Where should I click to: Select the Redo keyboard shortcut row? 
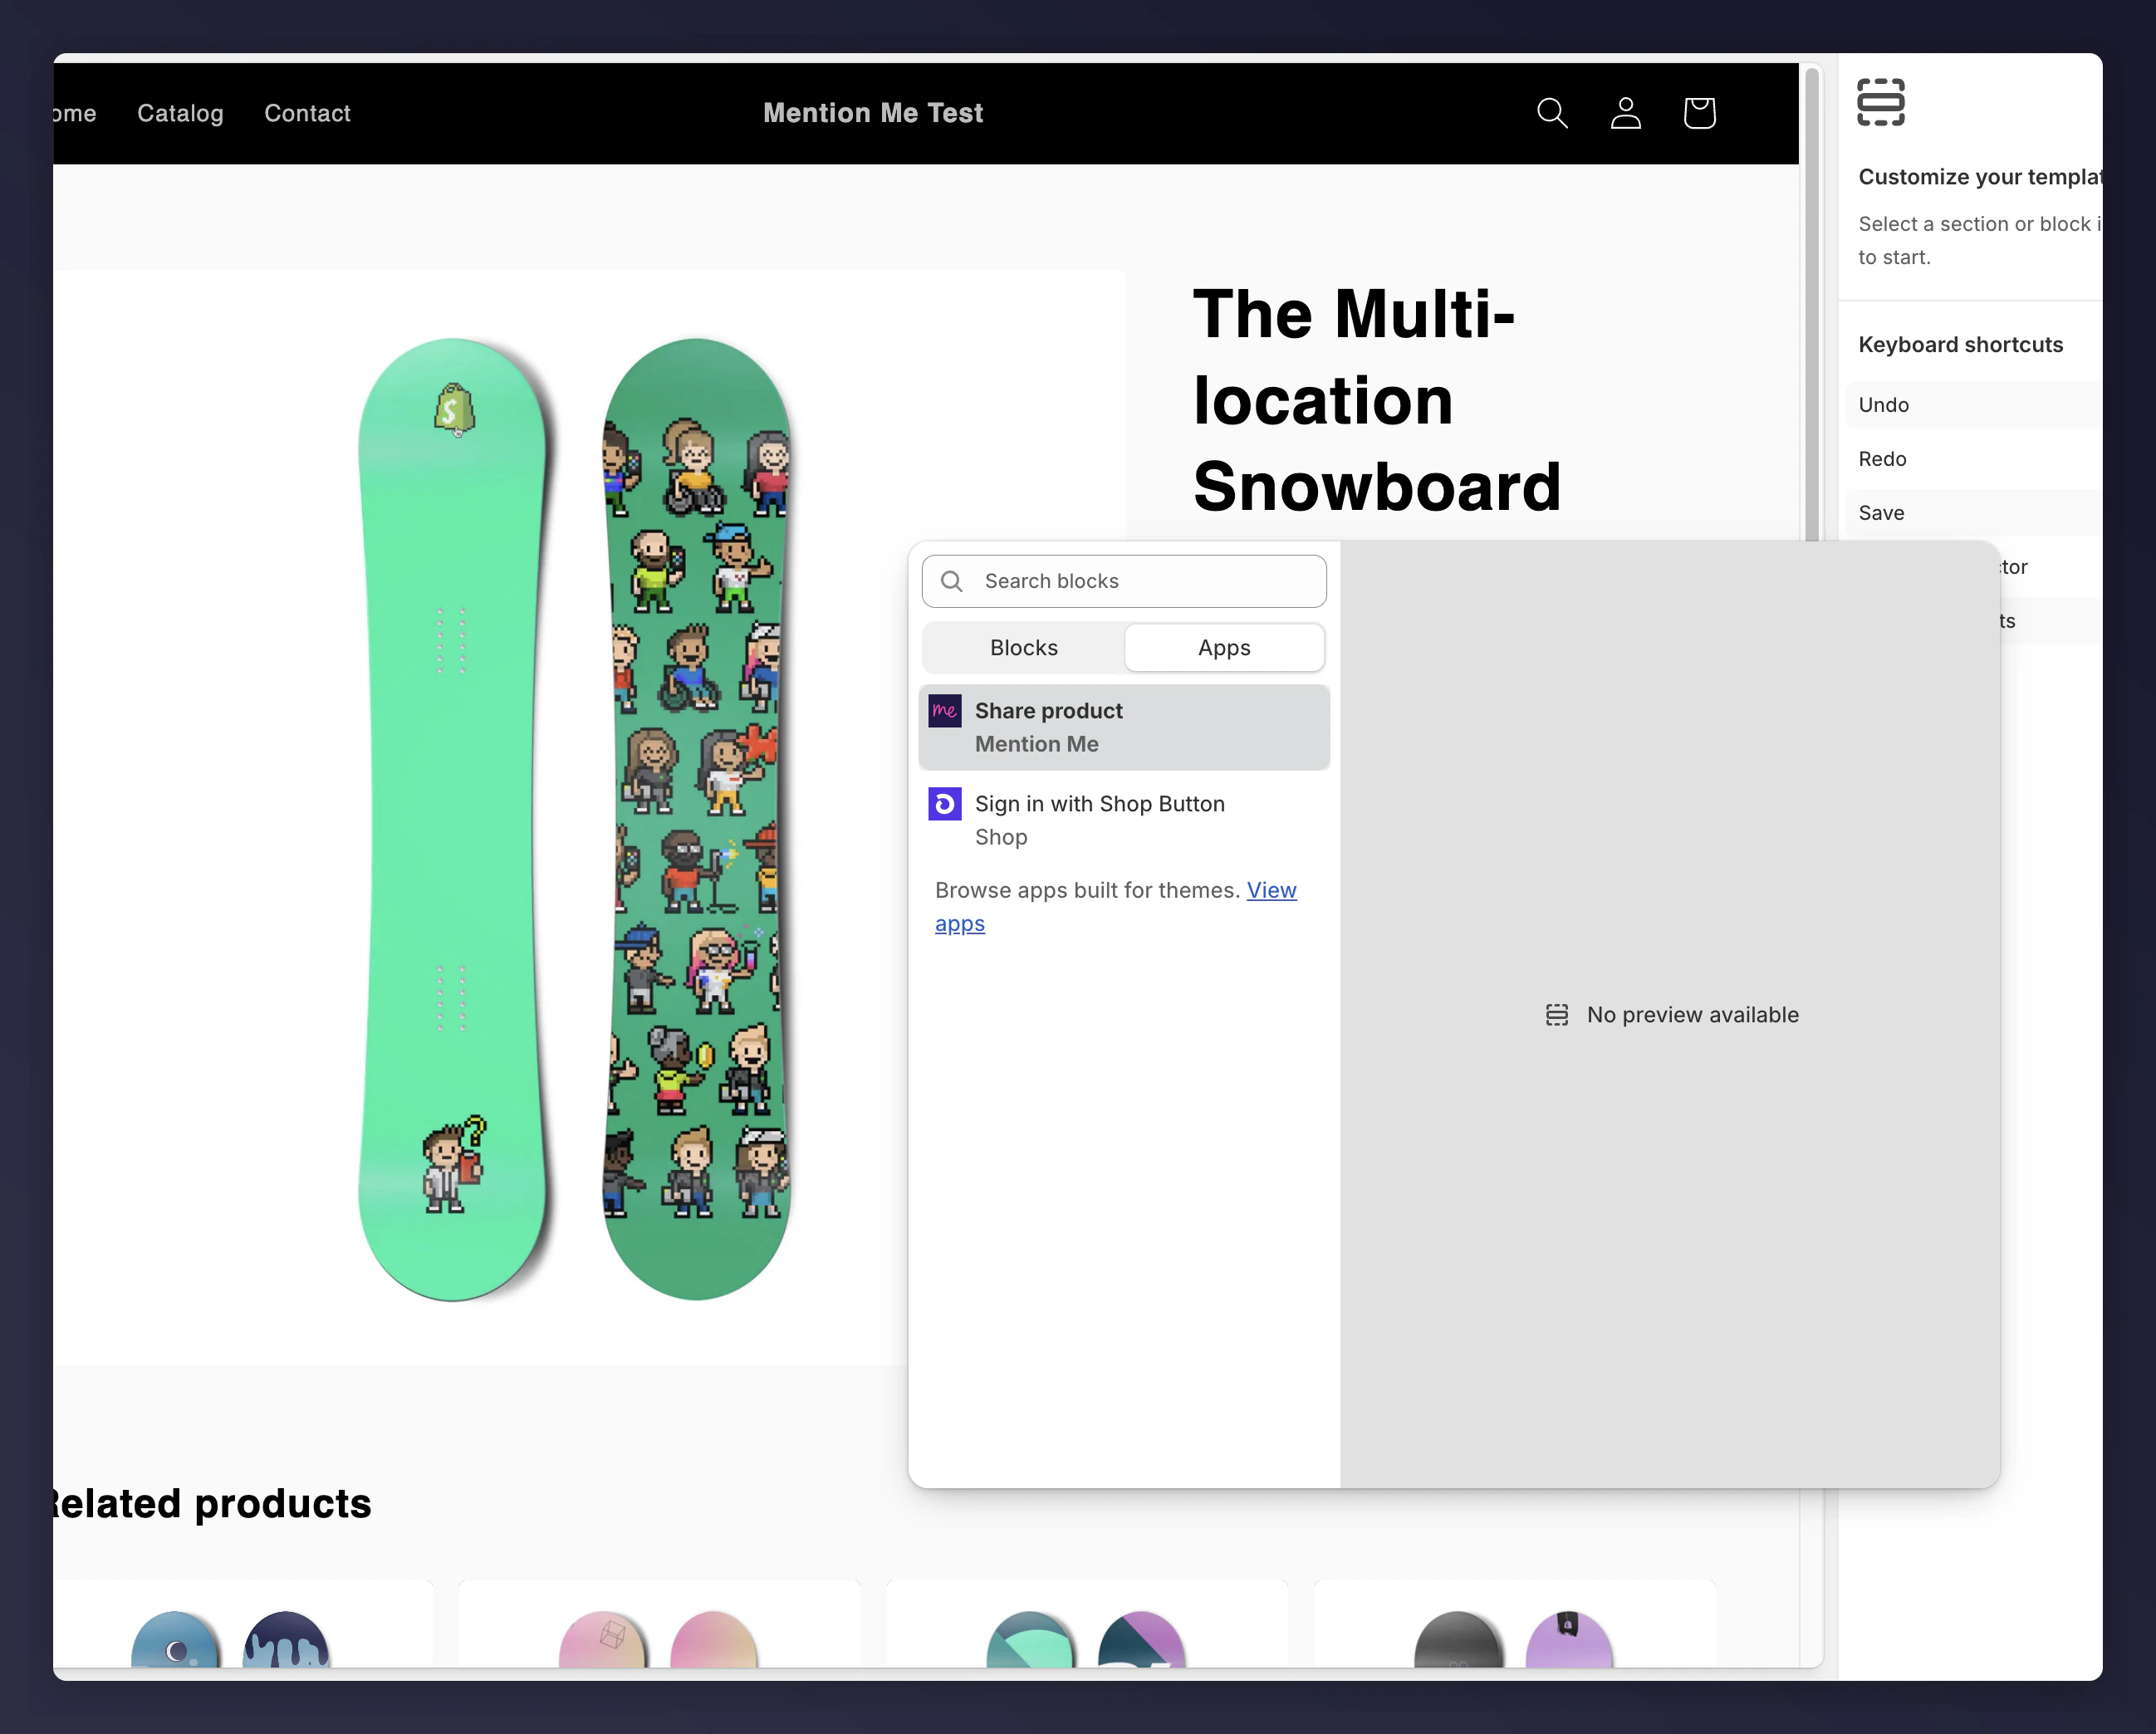coord(1973,459)
